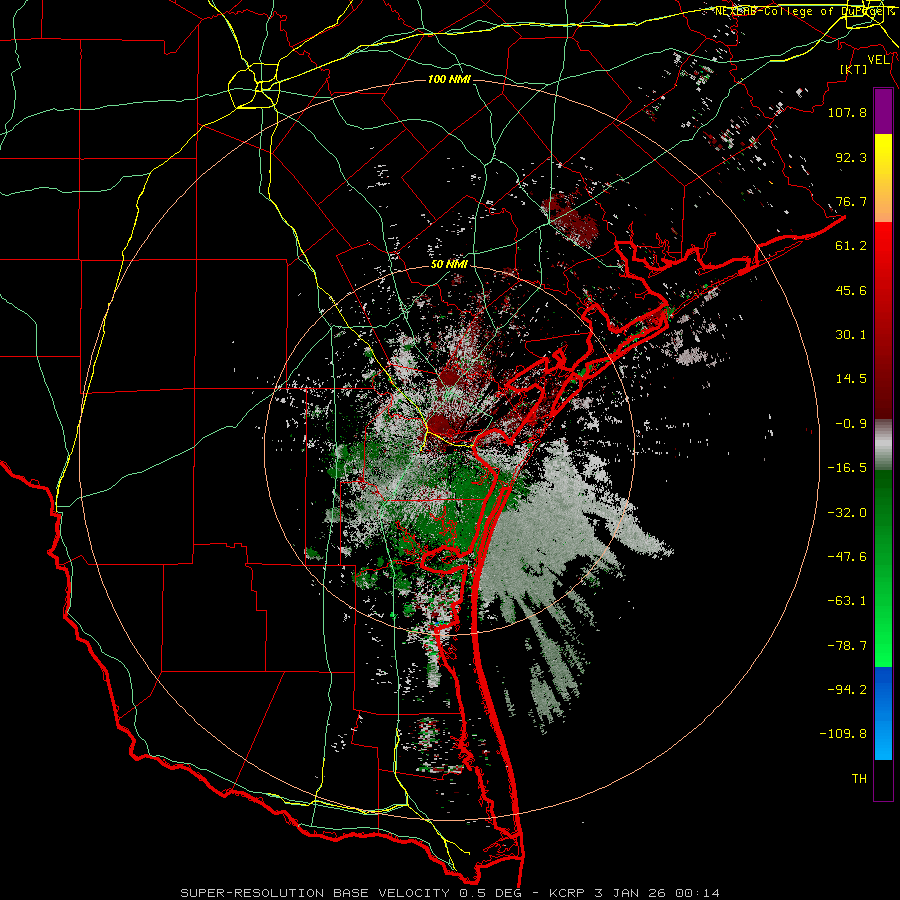Select the "-47.6" velocity scale value
The width and height of the screenshot is (900, 900).
coord(847,557)
